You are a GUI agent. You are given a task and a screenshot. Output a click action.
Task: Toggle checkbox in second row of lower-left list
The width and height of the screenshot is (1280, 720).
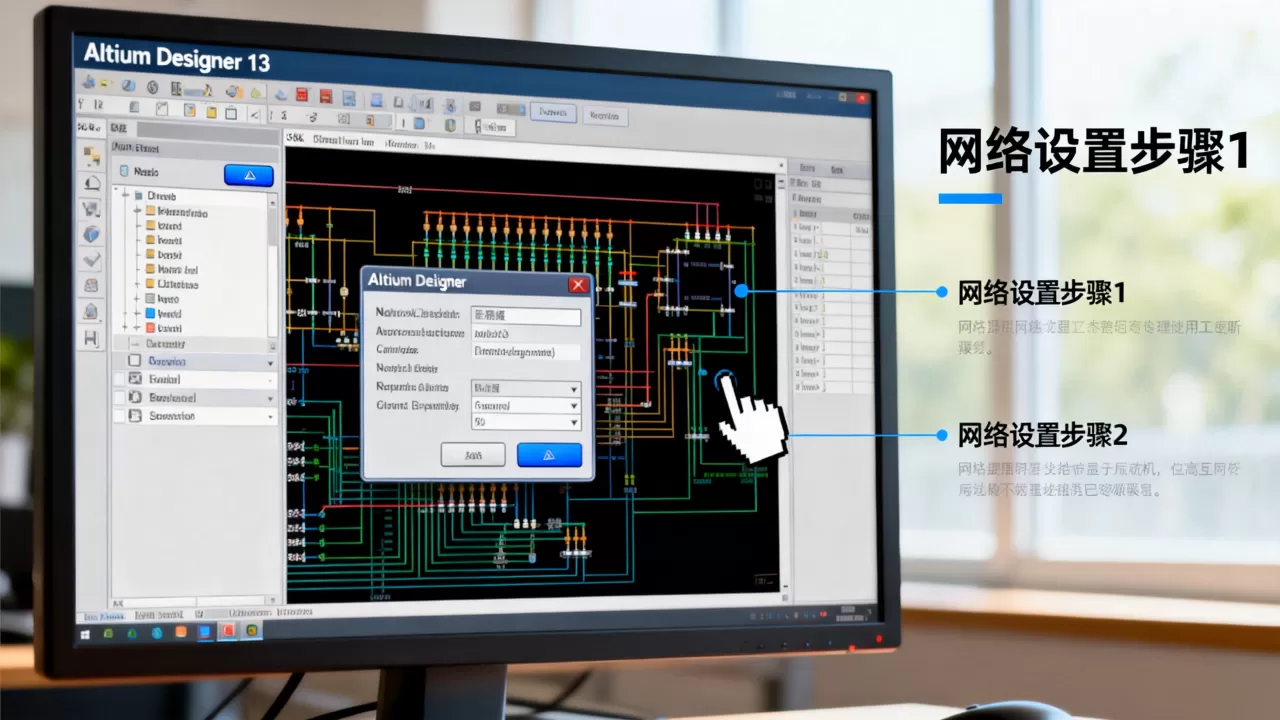pos(119,379)
